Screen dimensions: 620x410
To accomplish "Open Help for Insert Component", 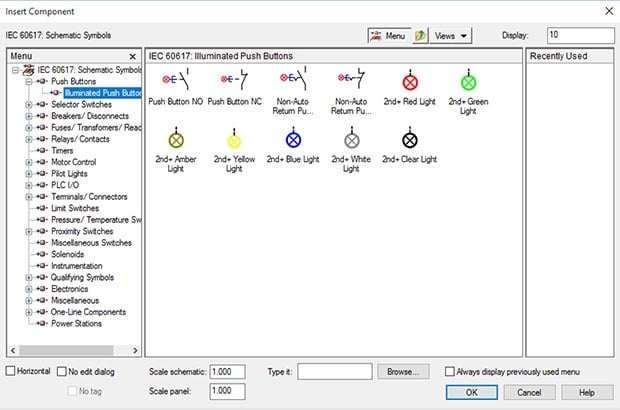I will point(587,393).
